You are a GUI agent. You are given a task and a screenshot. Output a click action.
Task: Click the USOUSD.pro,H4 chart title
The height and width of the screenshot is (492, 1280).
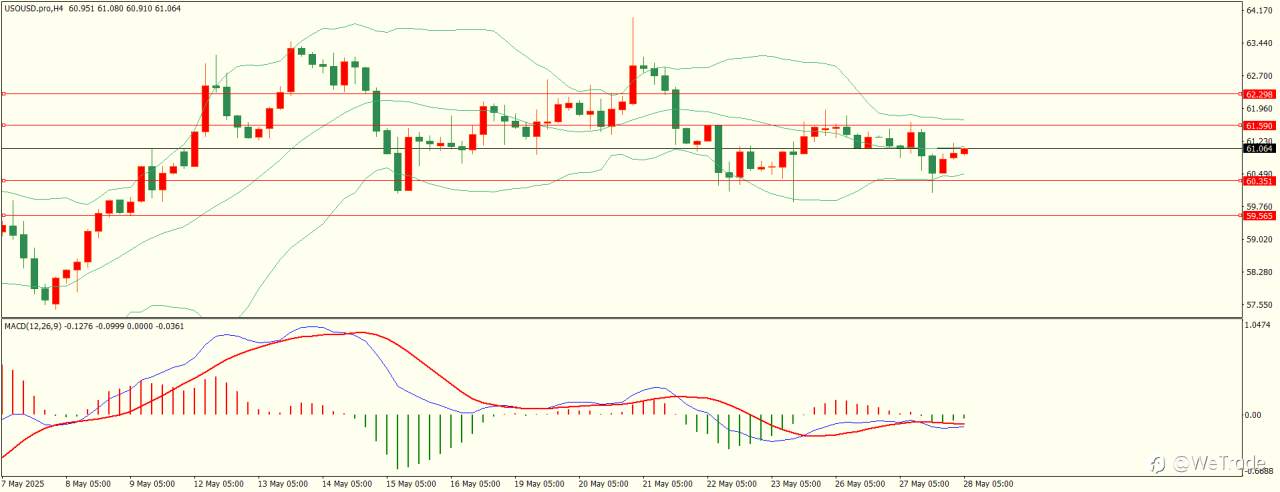point(32,8)
